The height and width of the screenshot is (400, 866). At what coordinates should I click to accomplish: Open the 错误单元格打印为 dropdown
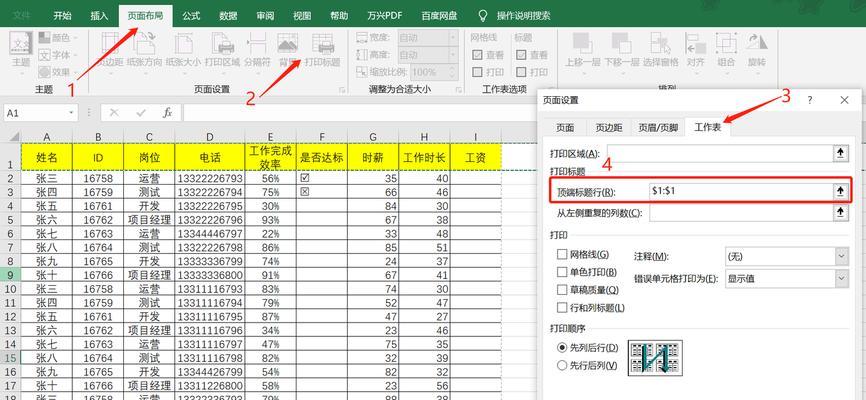pos(842,278)
